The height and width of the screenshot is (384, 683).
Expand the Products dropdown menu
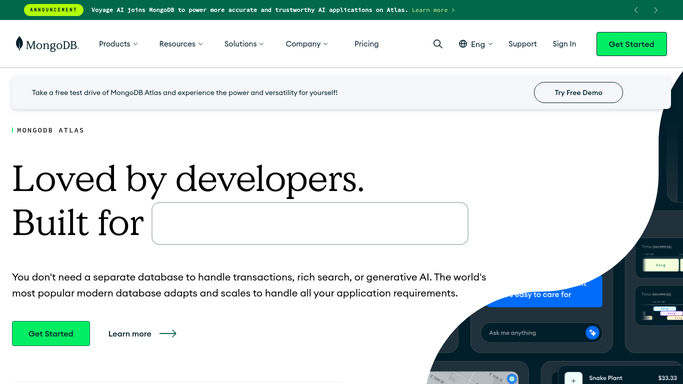118,44
